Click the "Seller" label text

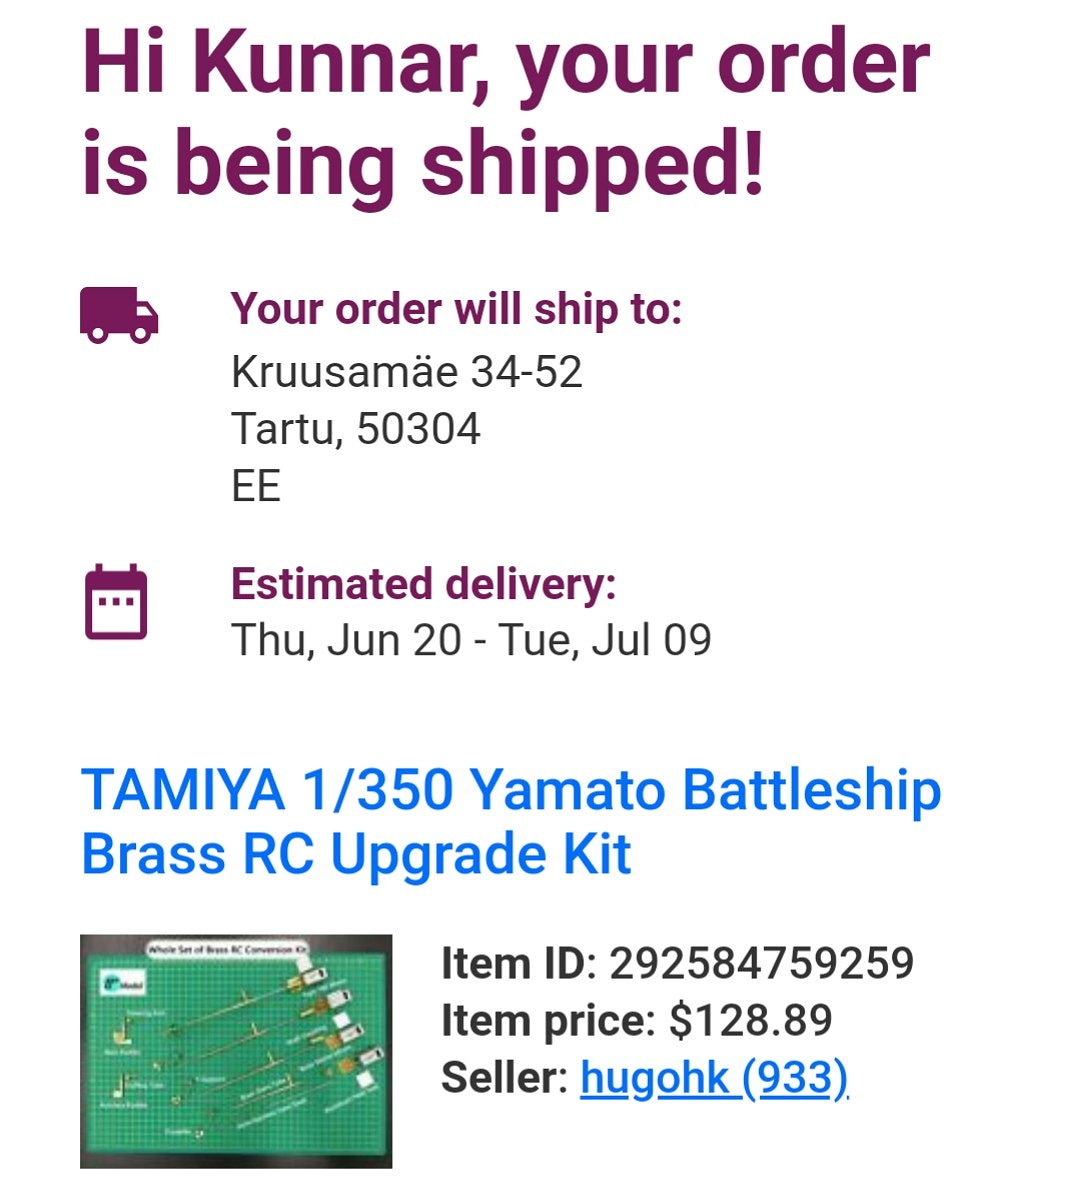[x=503, y=1078]
